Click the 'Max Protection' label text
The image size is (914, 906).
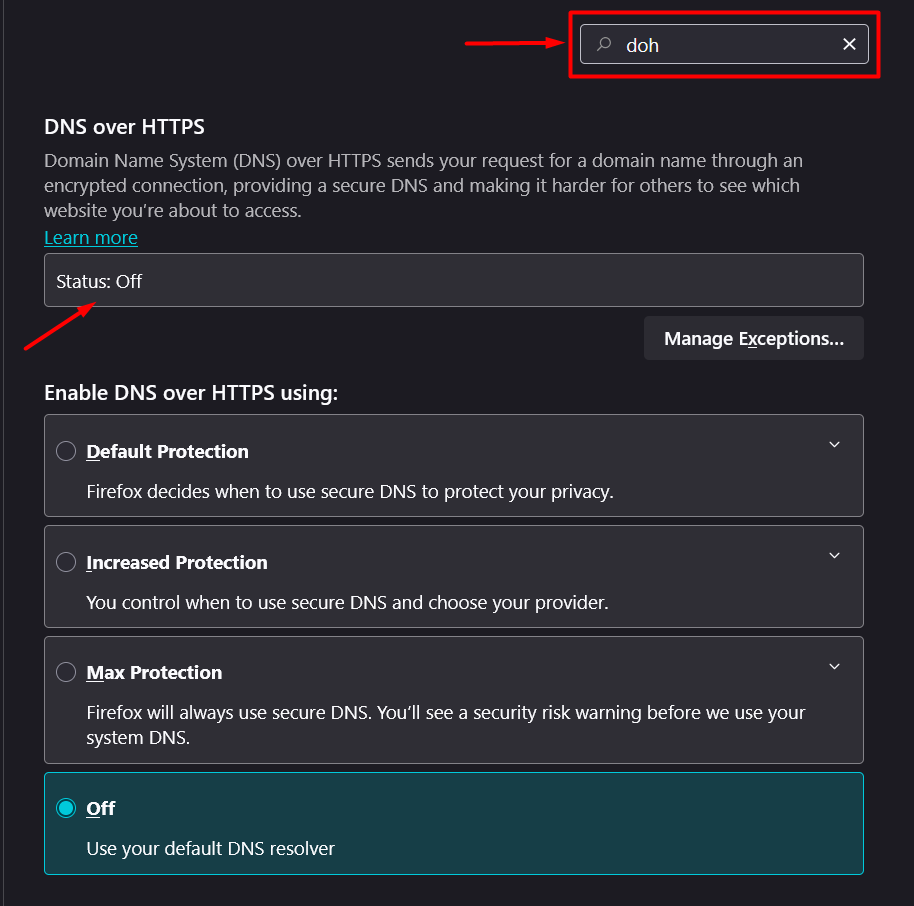pyautogui.click(x=155, y=673)
